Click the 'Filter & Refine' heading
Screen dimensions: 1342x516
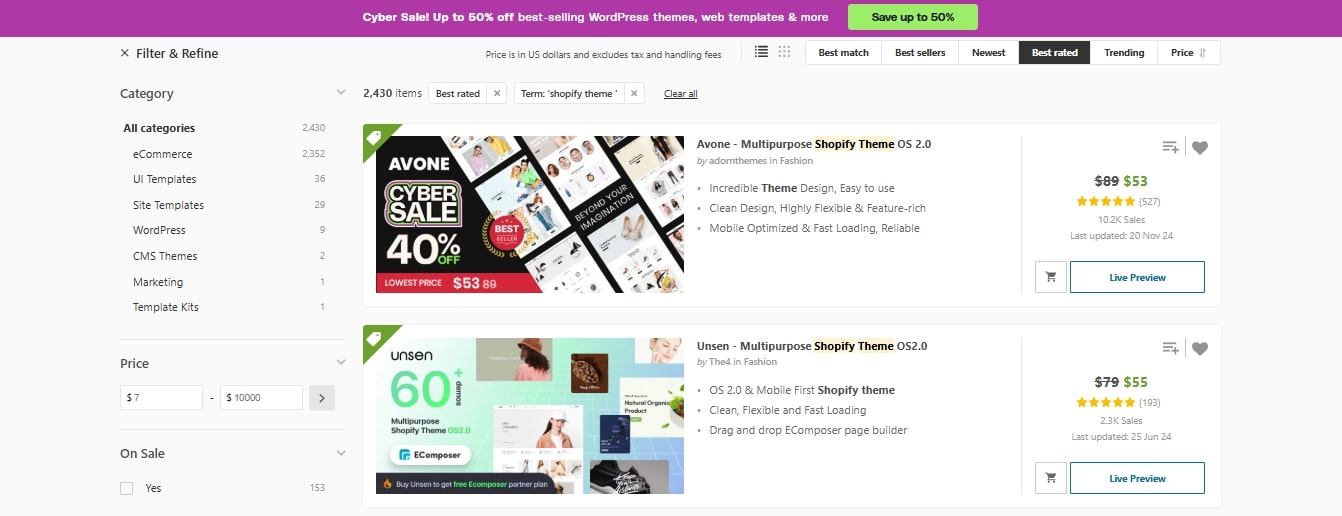(x=177, y=53)
